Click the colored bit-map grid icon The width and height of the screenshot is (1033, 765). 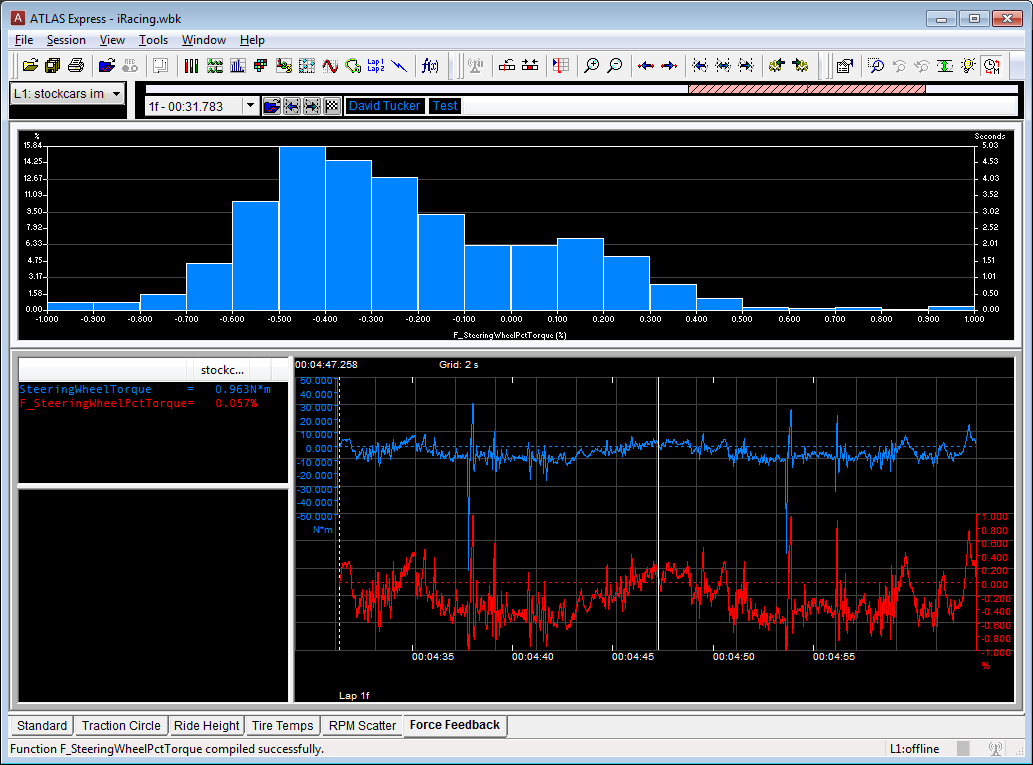pos(260,65)
